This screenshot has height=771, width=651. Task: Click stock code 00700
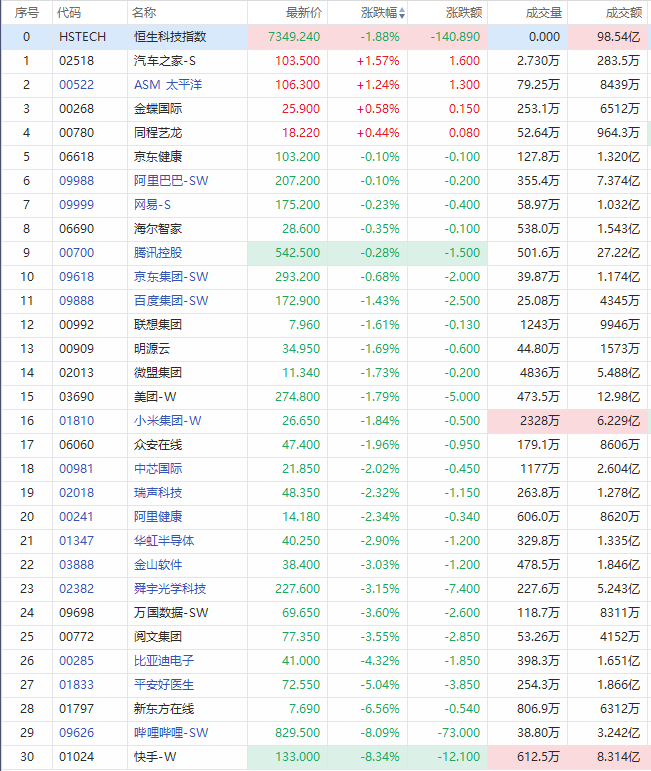tap(76, 253)
